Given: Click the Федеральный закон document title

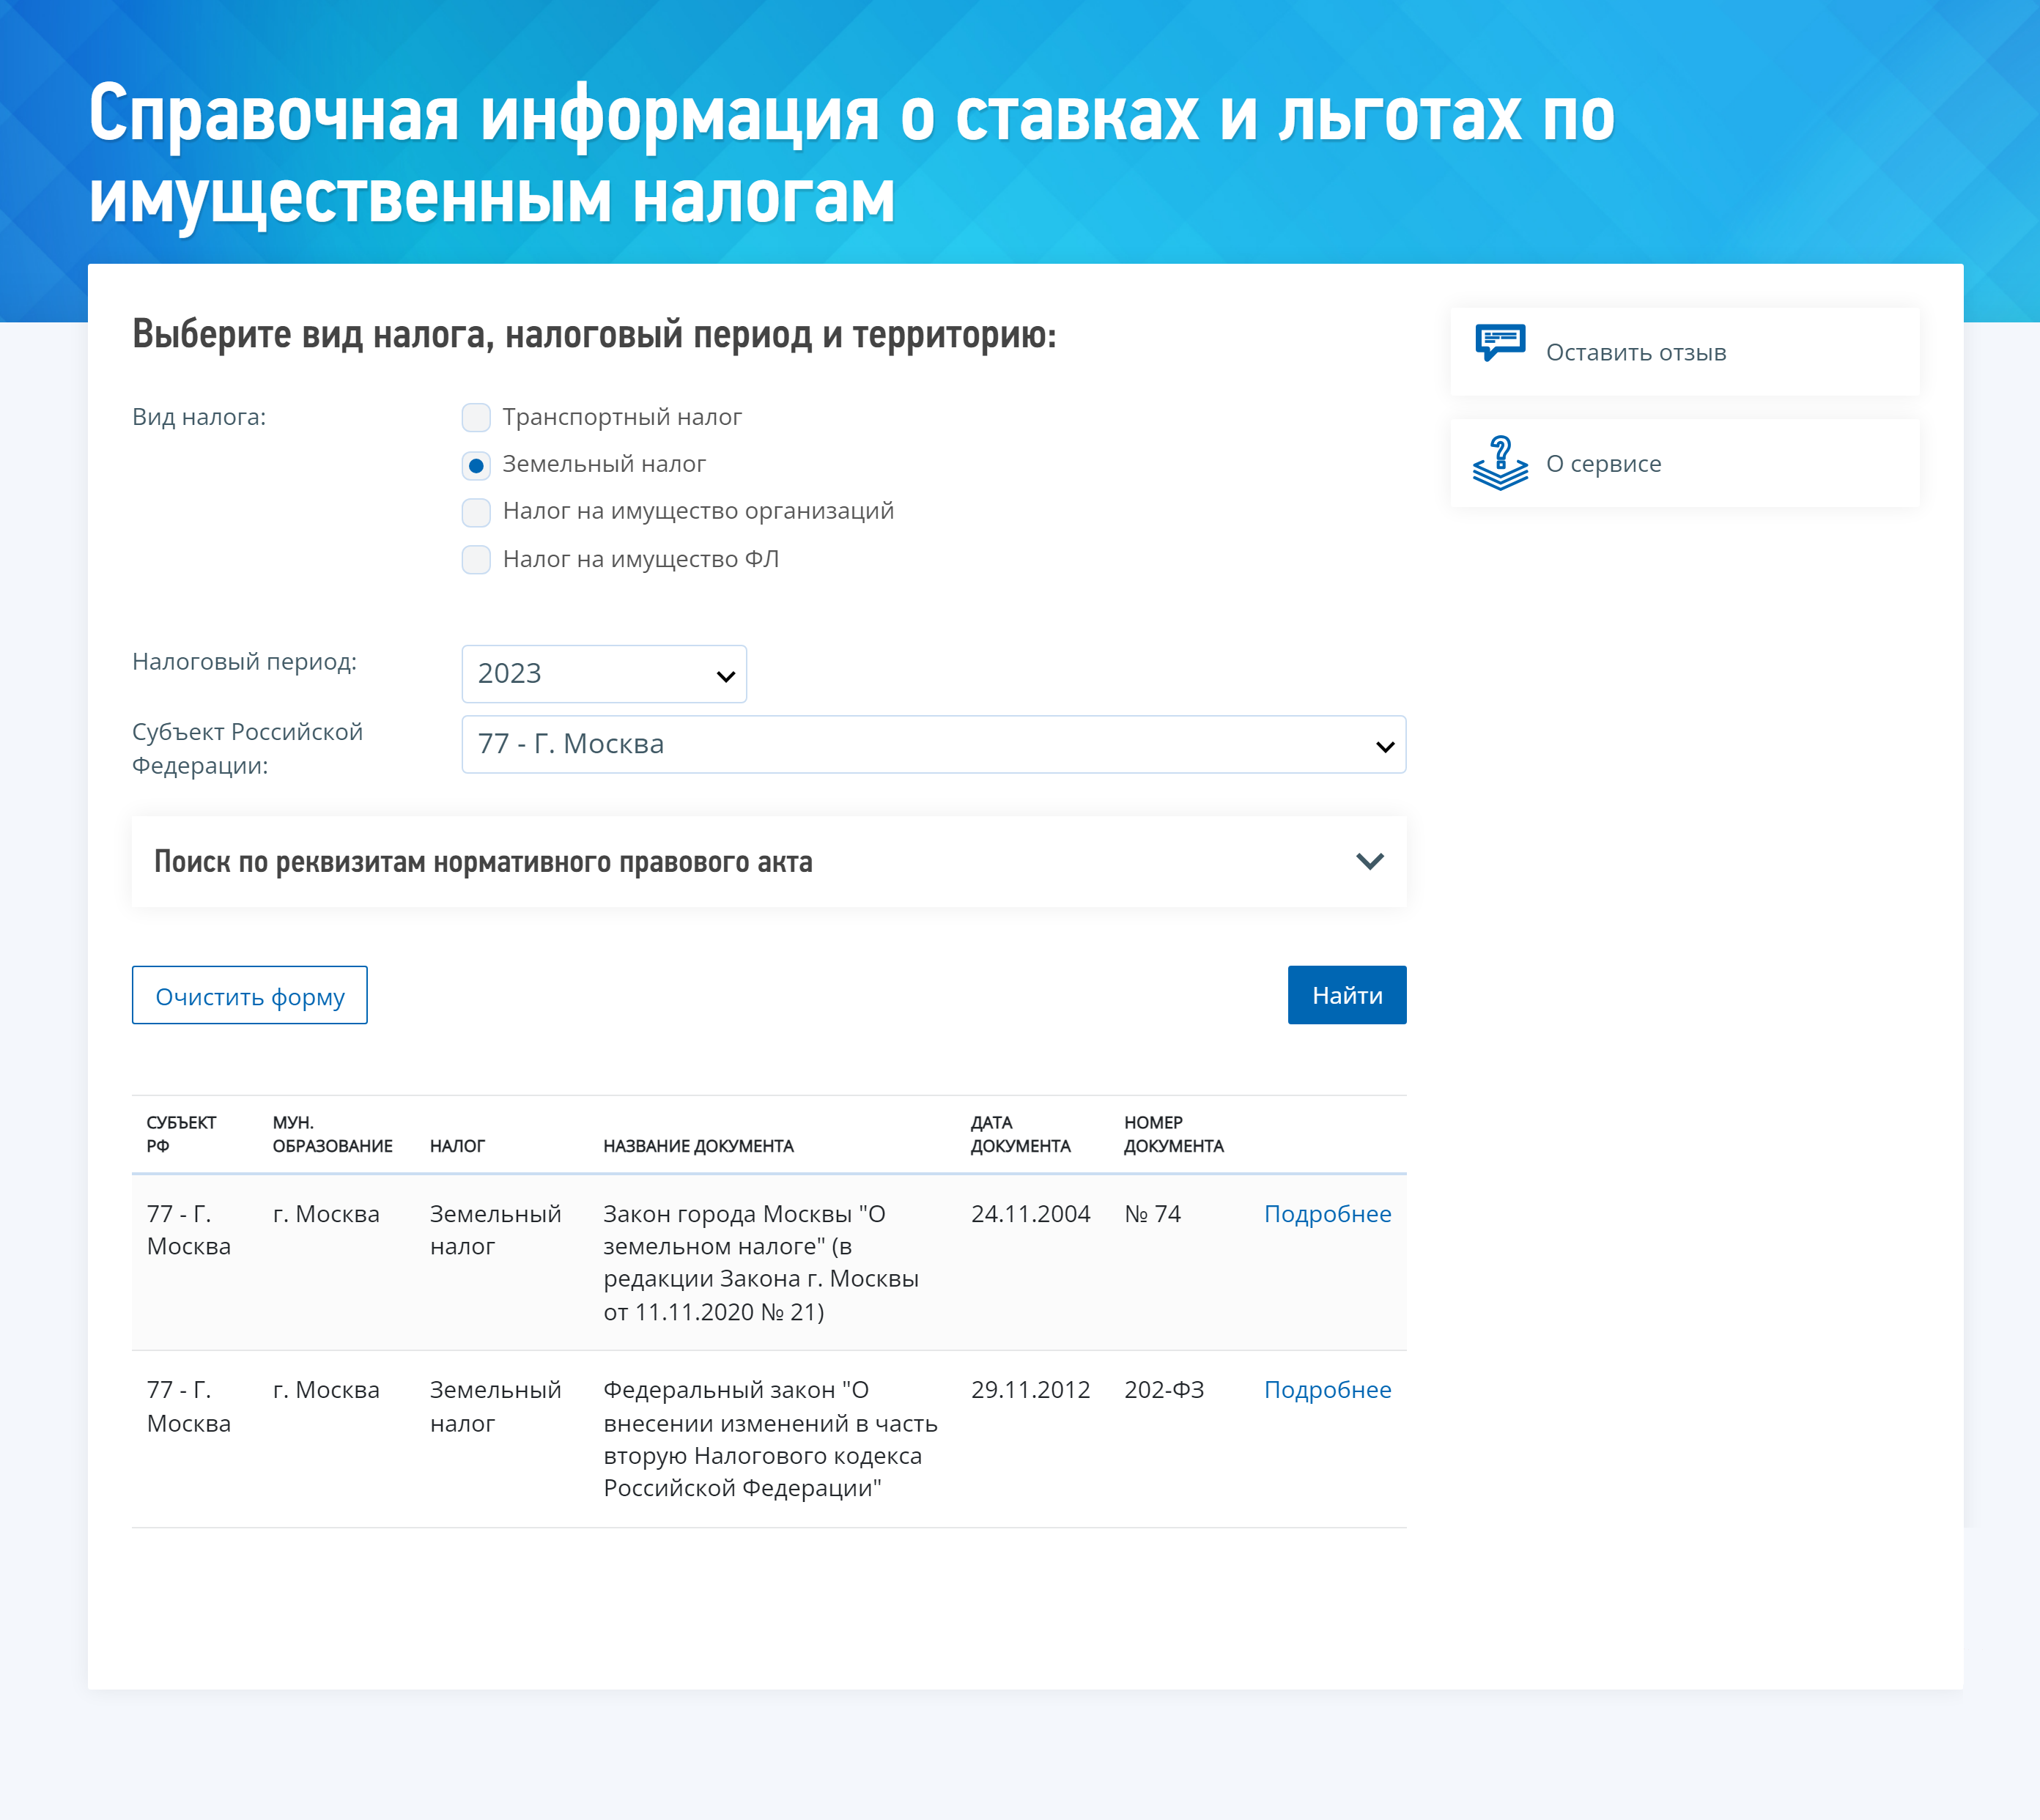Looking at the screenshot, I should point(770,1439).
